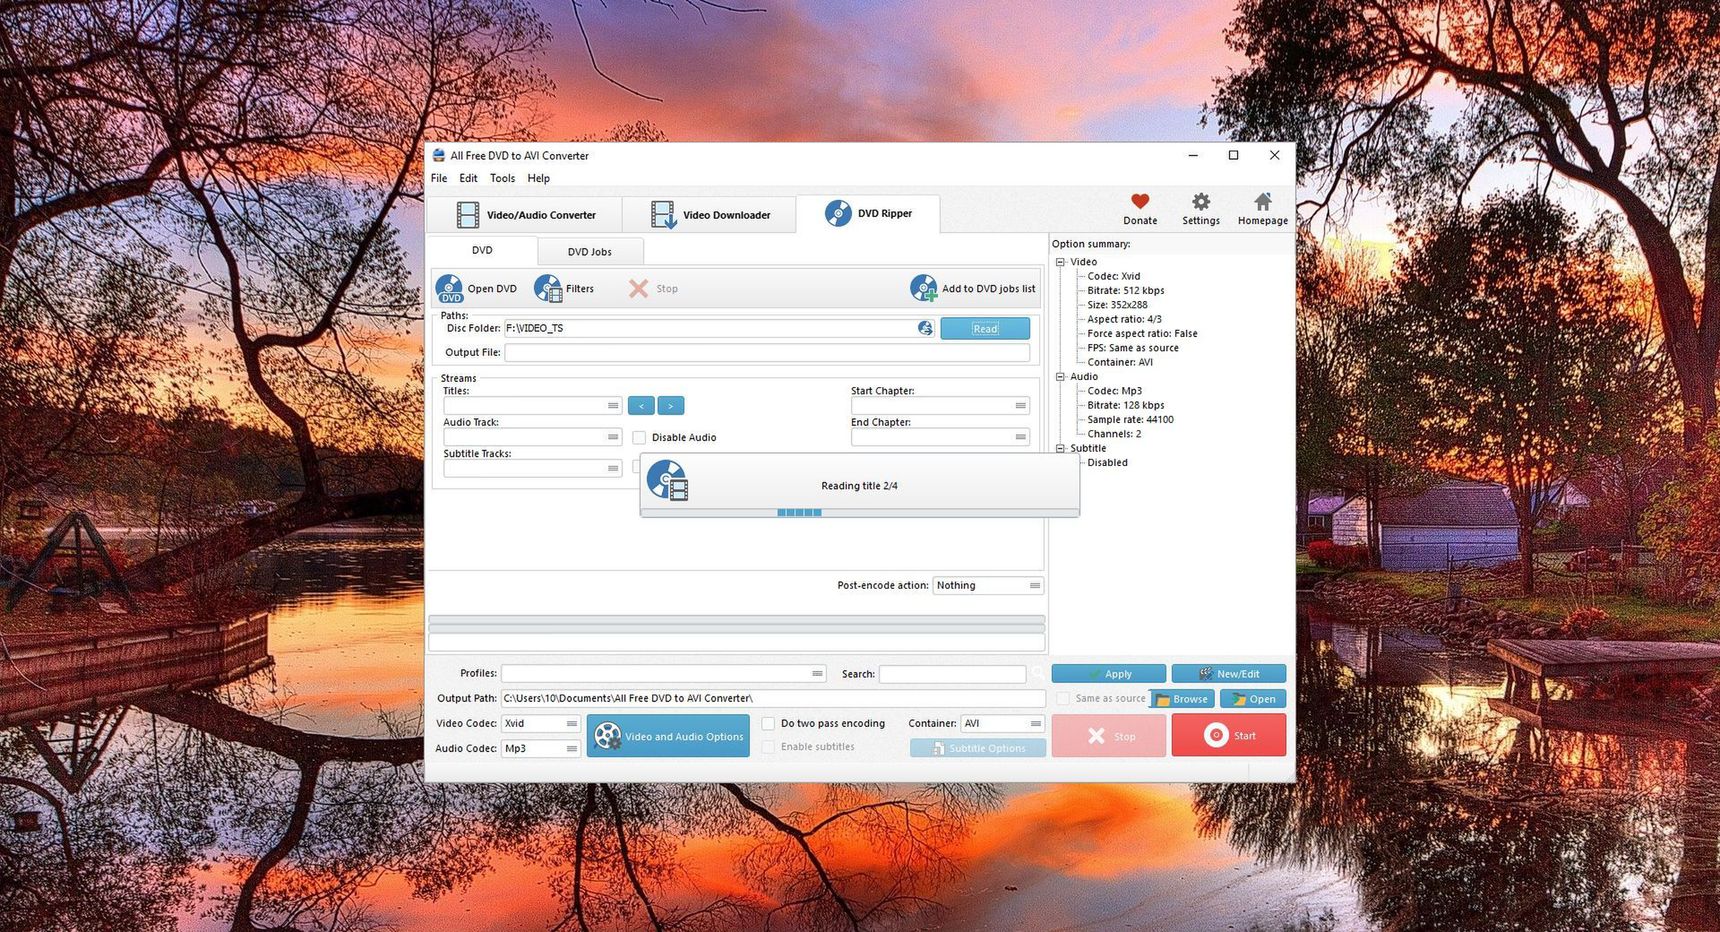Toggle the Disable Audio checkbox
1720x932 pixels.
pyautogui.click(x=639, y=437)
